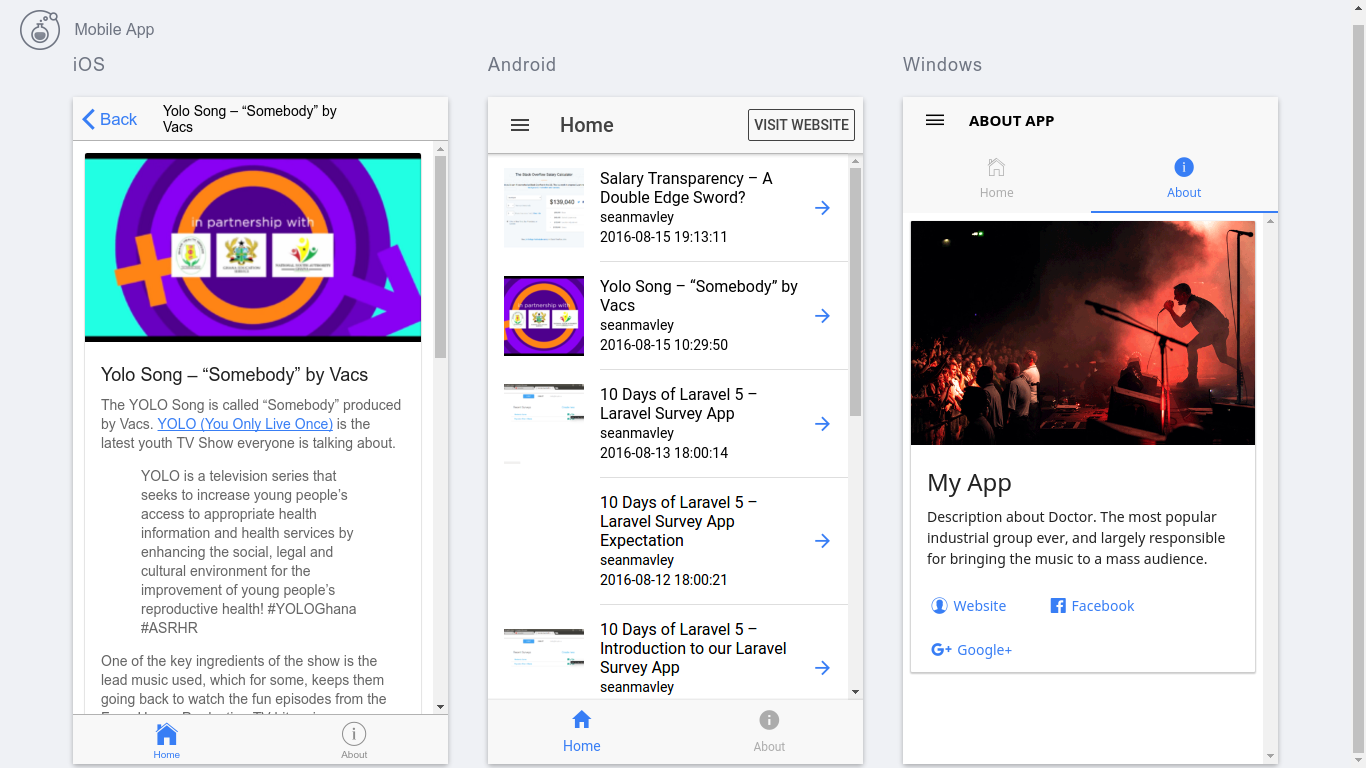The width and height of the screenshot is (1366, 768).
Task: Click the flask logo next to Mobile App
Action: coord(40,30)
